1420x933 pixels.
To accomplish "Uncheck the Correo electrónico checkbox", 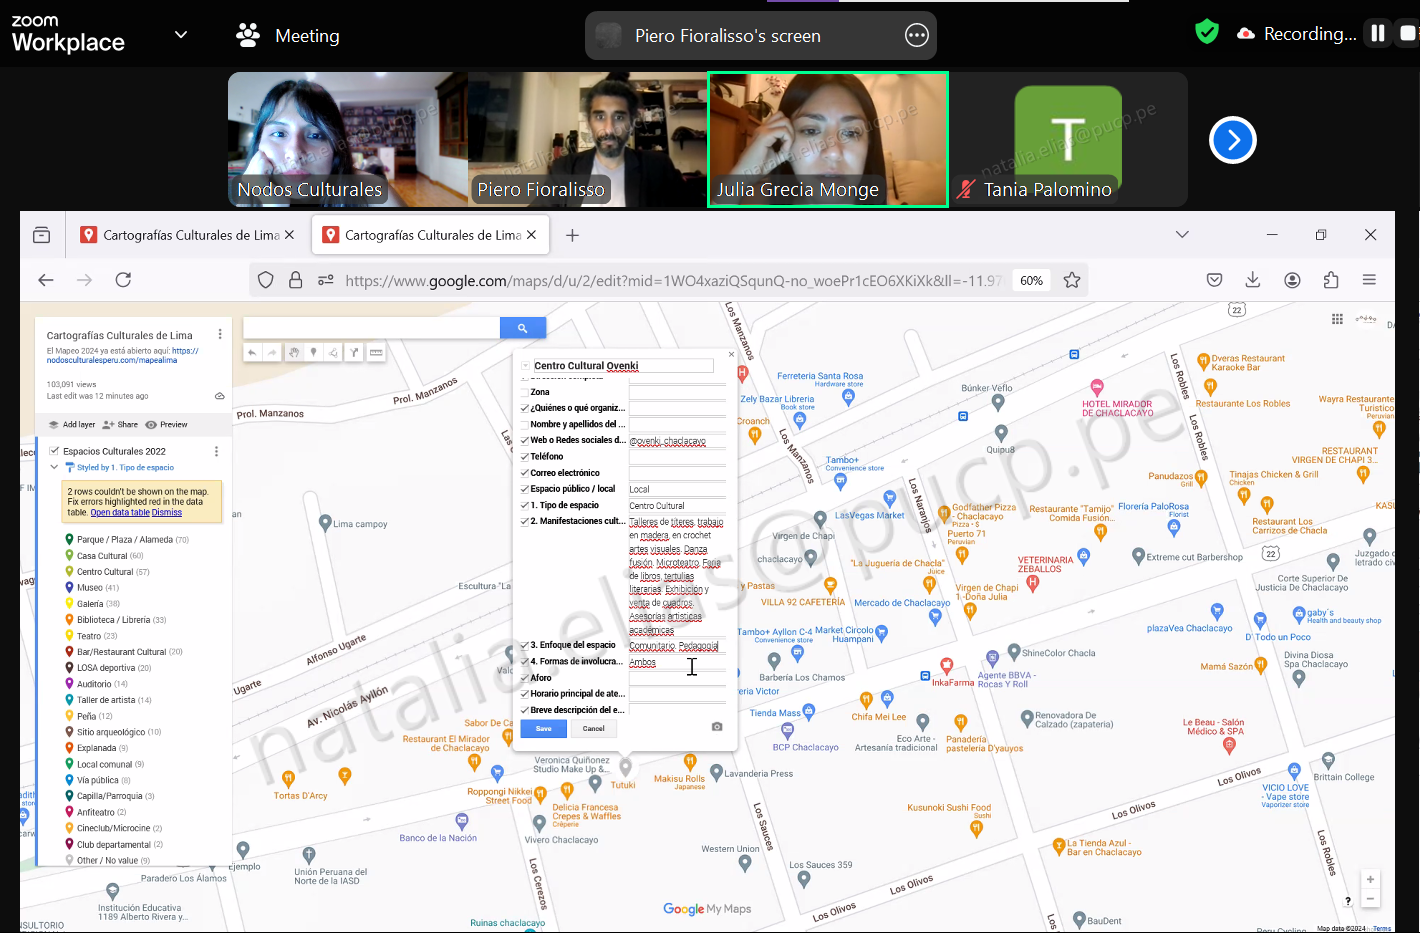I will click(524, 473).
